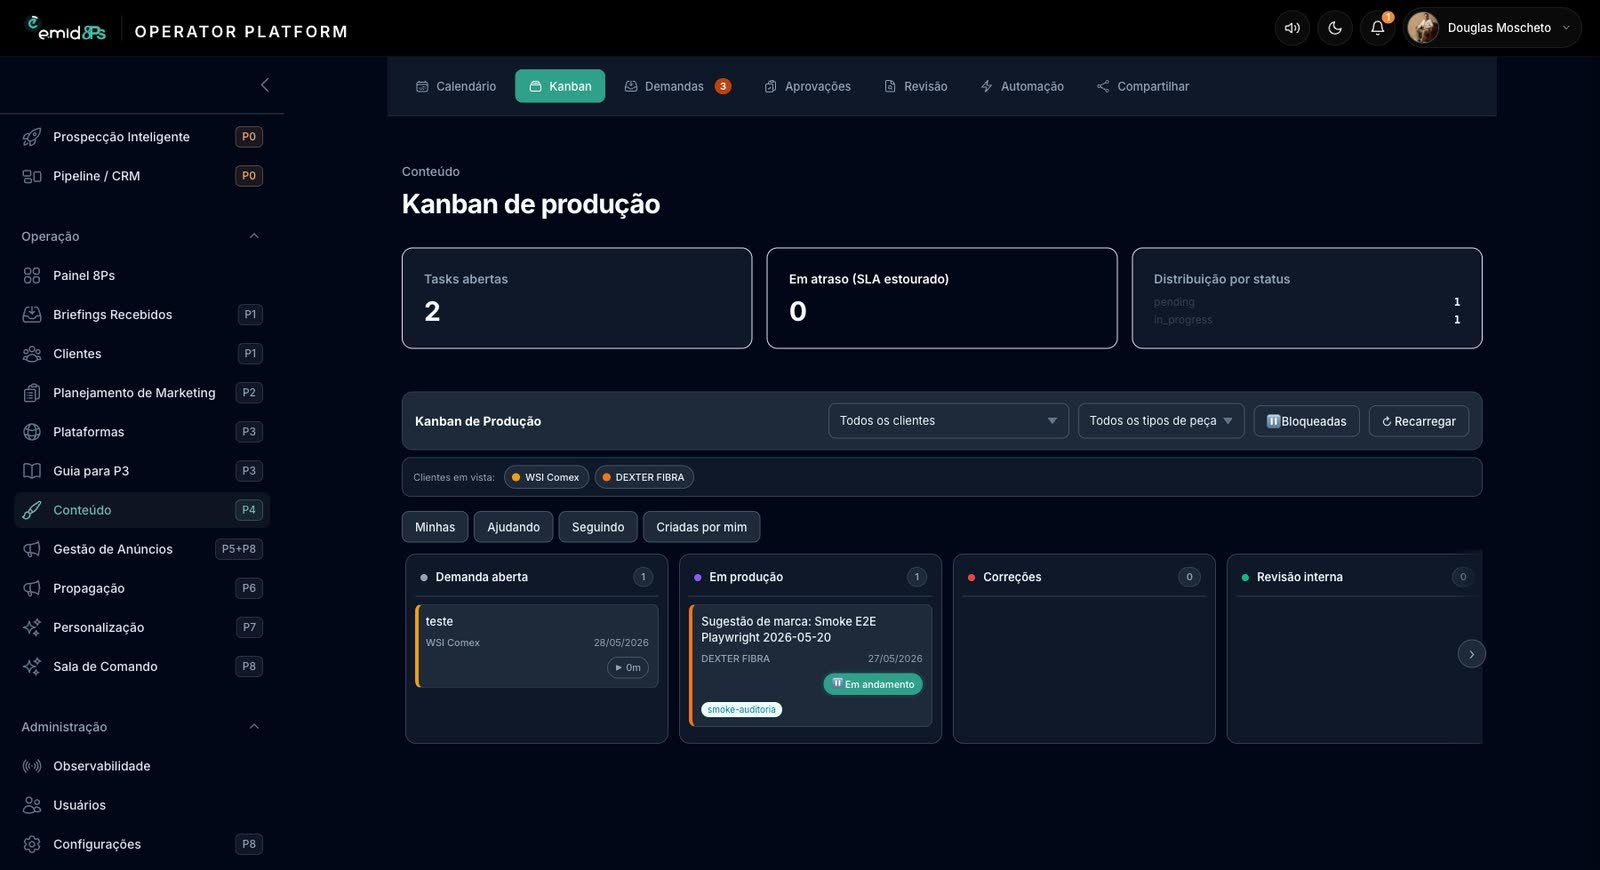
Task: Click the 28/05/2026 date on teste card
Action: tap(621, 643)
